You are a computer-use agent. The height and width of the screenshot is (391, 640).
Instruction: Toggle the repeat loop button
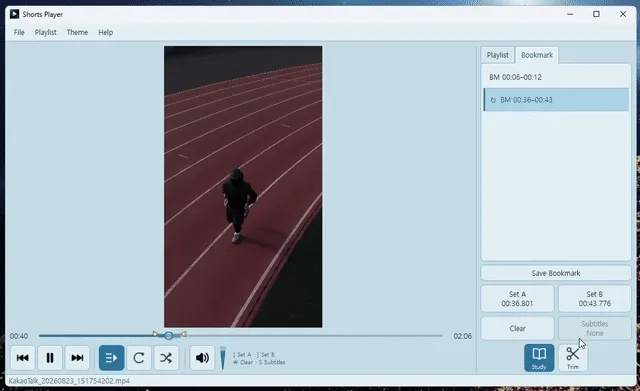coord(139,358)
